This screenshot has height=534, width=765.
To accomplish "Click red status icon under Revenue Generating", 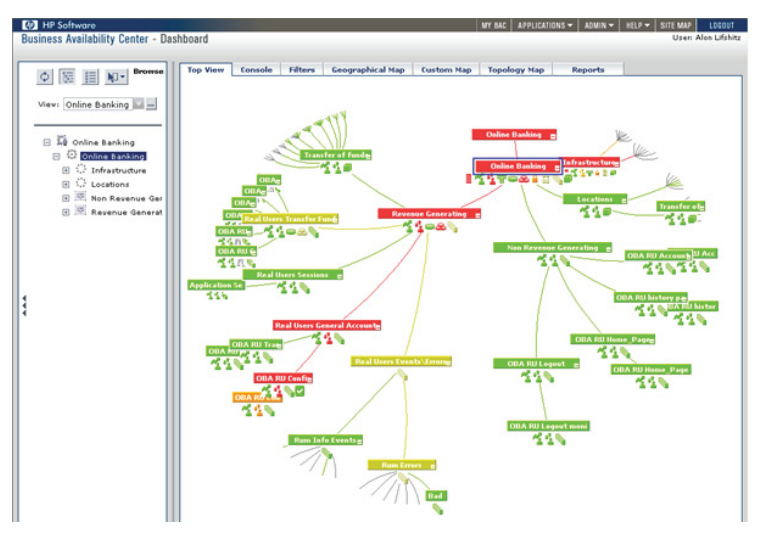I will point(419,227).
